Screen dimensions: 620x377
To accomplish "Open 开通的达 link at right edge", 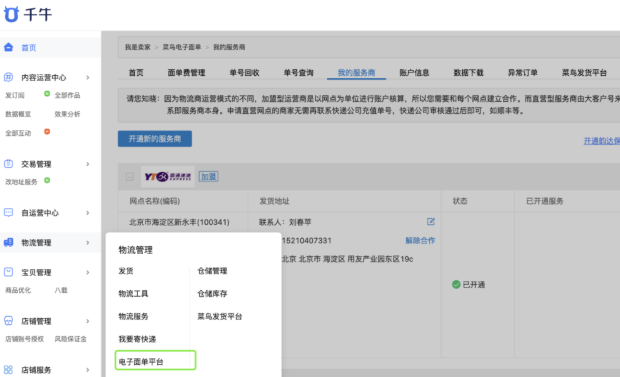I will coord(602,141).
